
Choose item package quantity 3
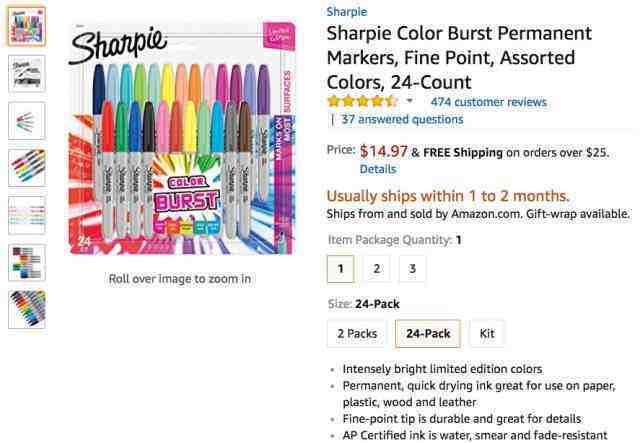click(x=412, y=268)
